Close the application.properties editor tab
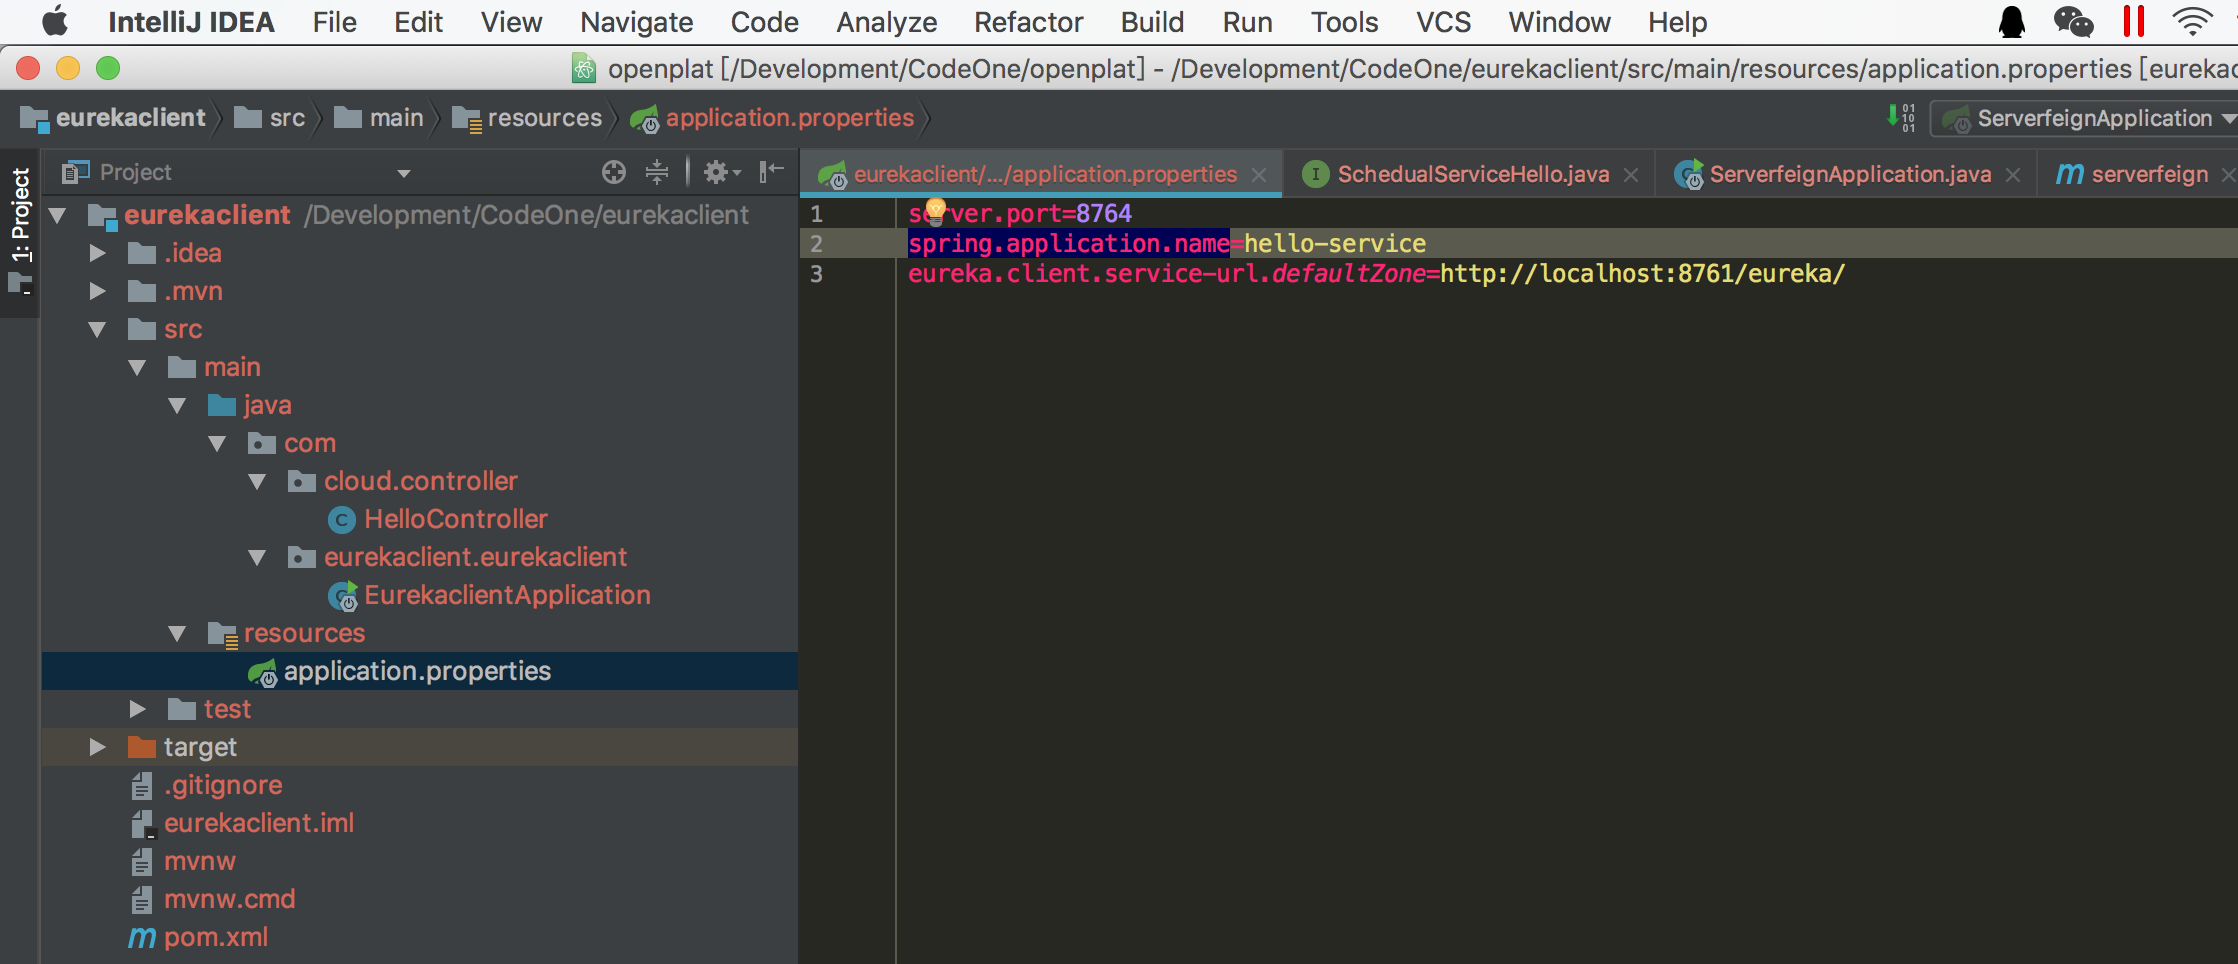The height and width of the screenshot is (964, 2238). coord(1259,175)
